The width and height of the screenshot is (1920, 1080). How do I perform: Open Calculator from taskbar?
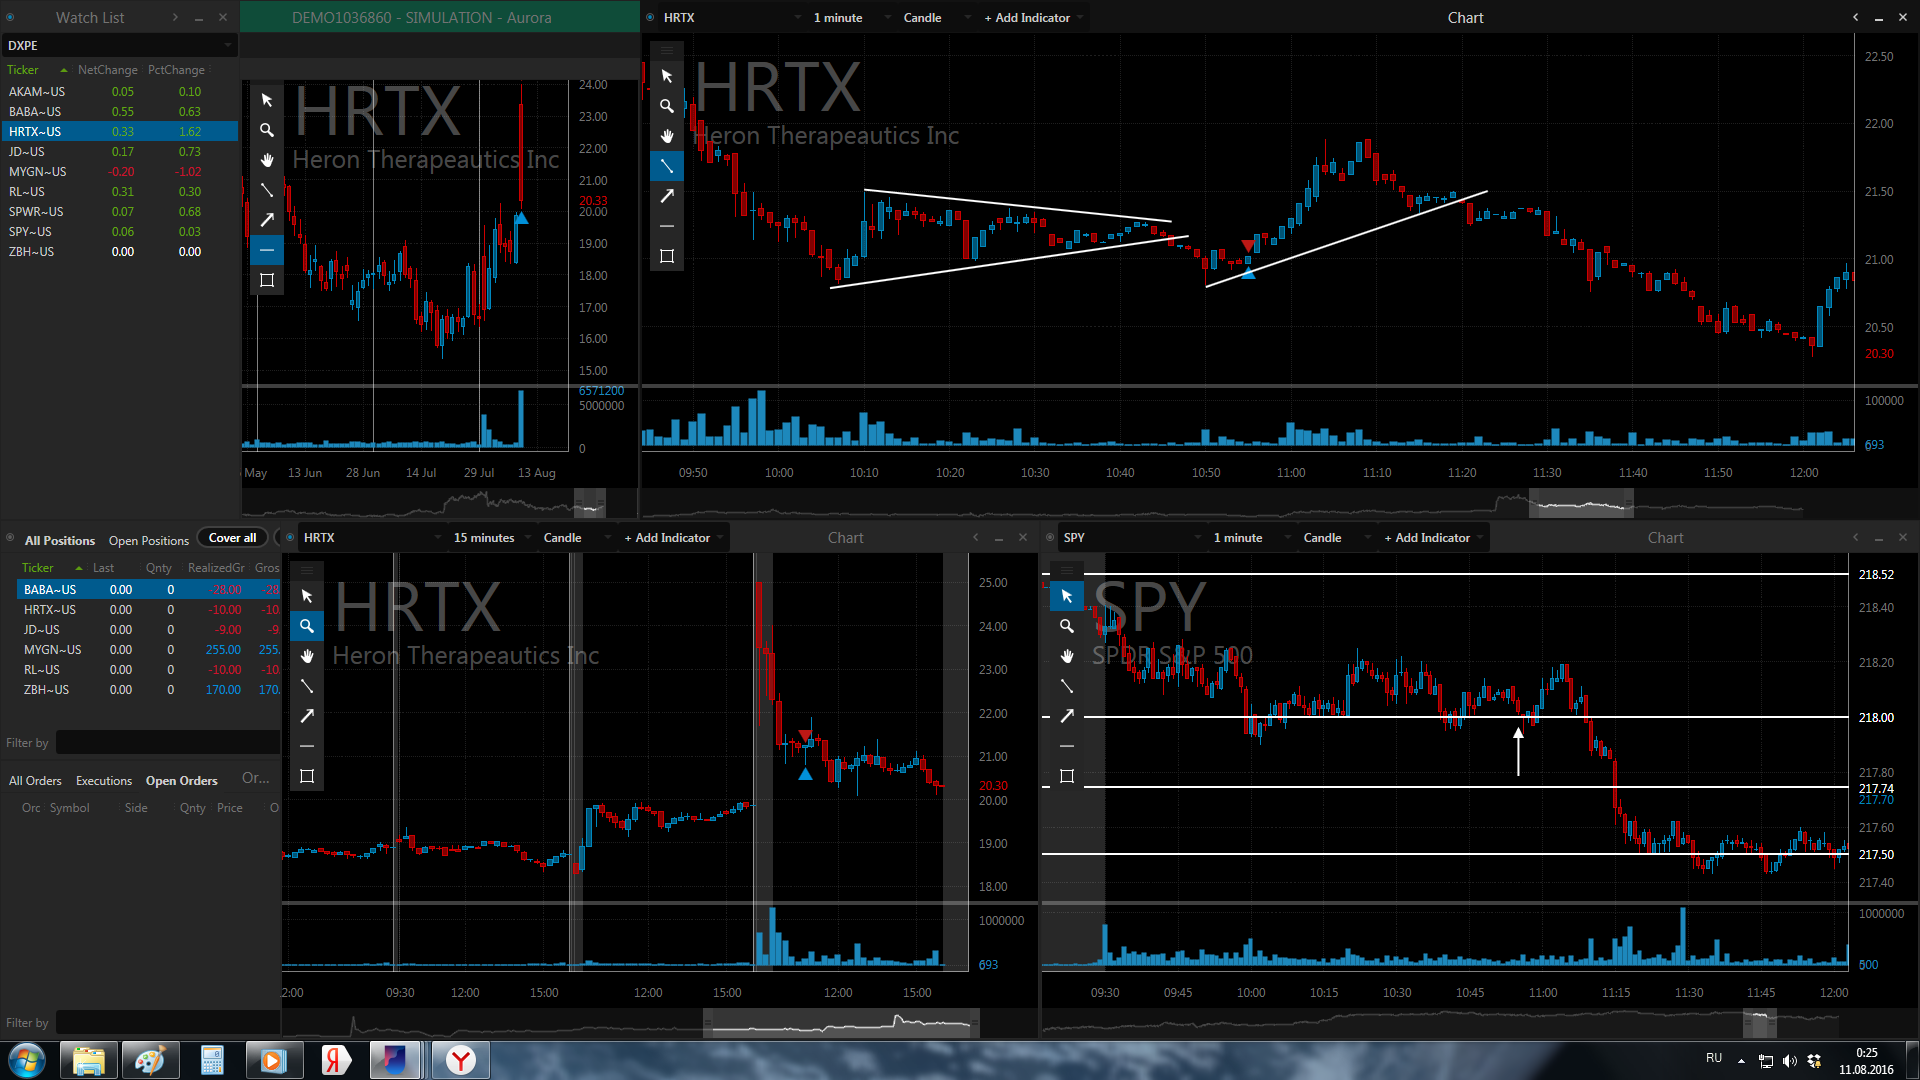[x=212, y=1060]
